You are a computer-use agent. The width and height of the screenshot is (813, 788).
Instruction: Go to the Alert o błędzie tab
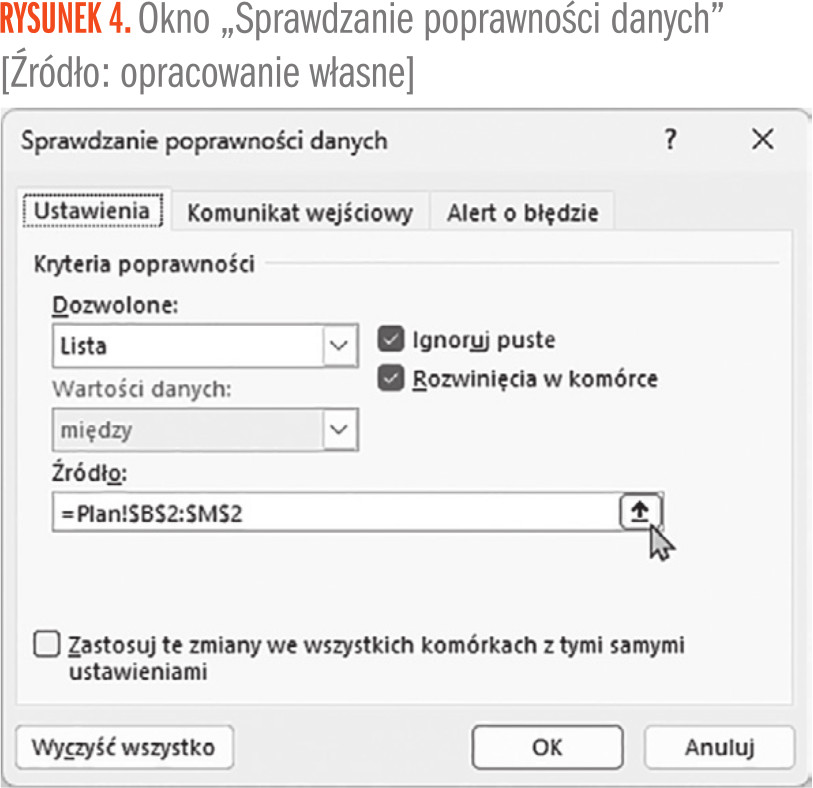pyautogui.click(x=522, y=213)
